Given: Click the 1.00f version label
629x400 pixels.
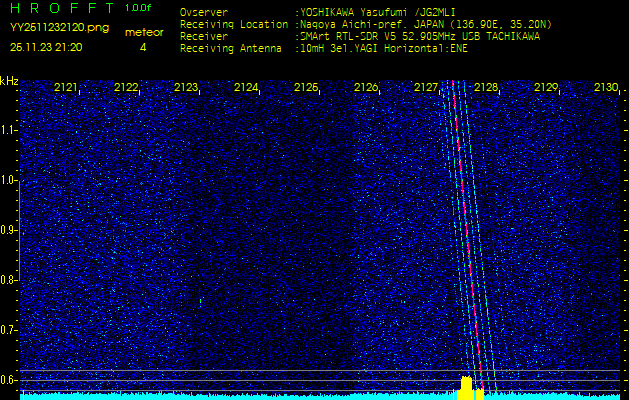Looking at the screenshot, I should pyautogui.click(x=139, y=9).
